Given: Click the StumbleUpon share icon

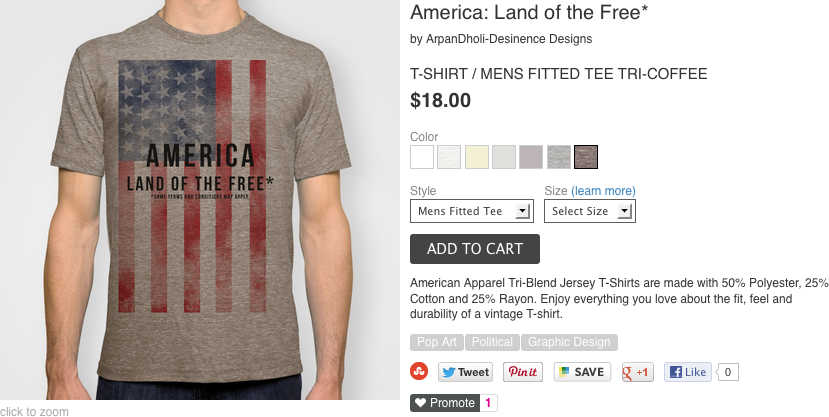Looking at the screenshot, I should 419,371.
